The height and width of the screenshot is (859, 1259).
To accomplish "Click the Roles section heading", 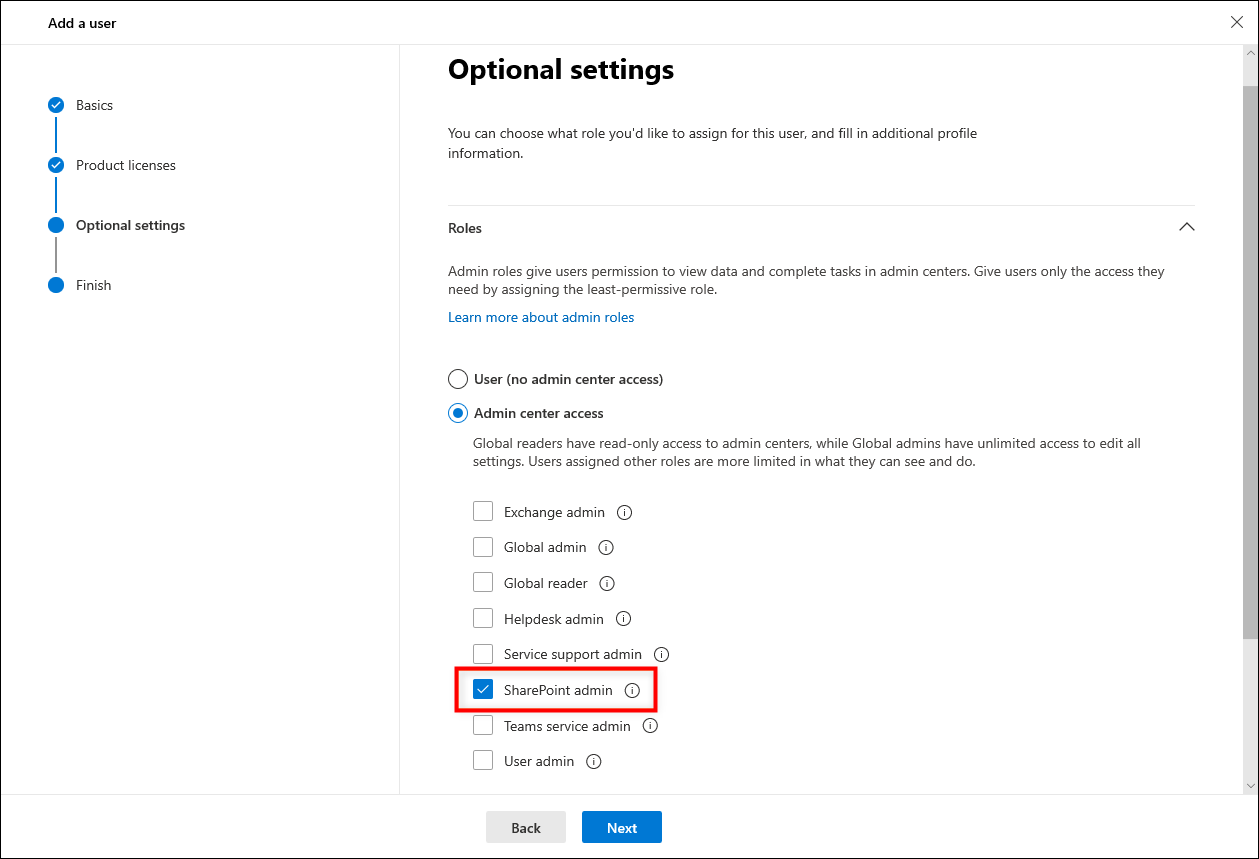I will 465,228.
